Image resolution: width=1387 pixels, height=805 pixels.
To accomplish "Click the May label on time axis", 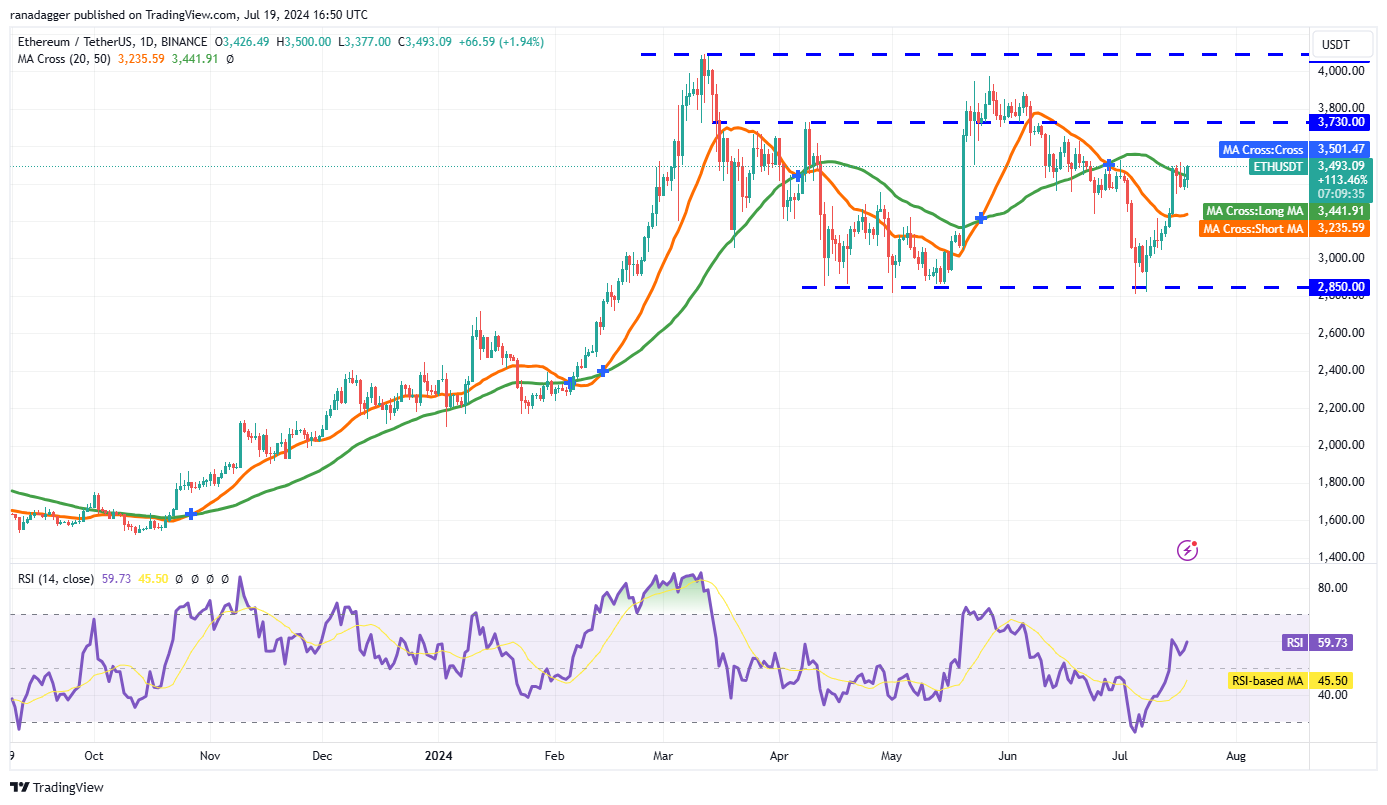I will (890, 757).
